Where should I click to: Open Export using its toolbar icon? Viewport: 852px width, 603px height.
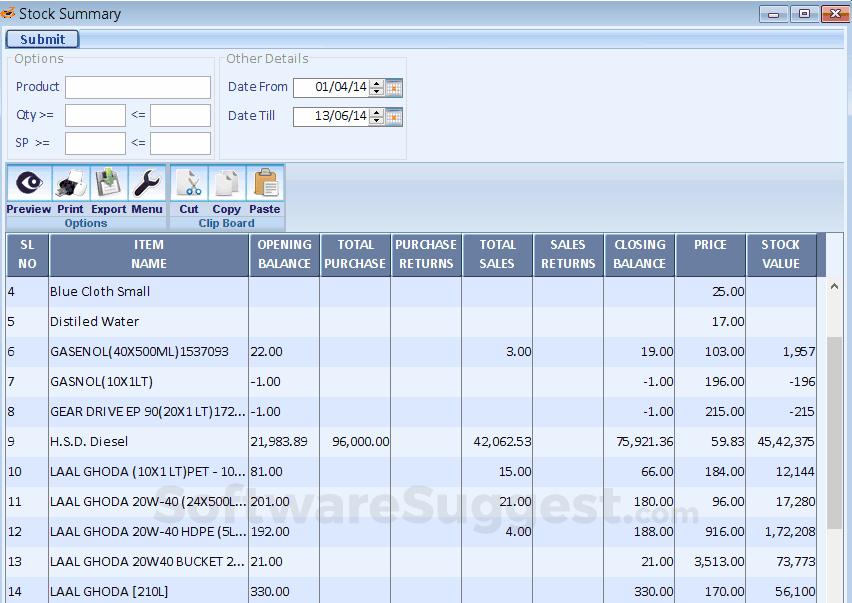(x=108, y=183)
